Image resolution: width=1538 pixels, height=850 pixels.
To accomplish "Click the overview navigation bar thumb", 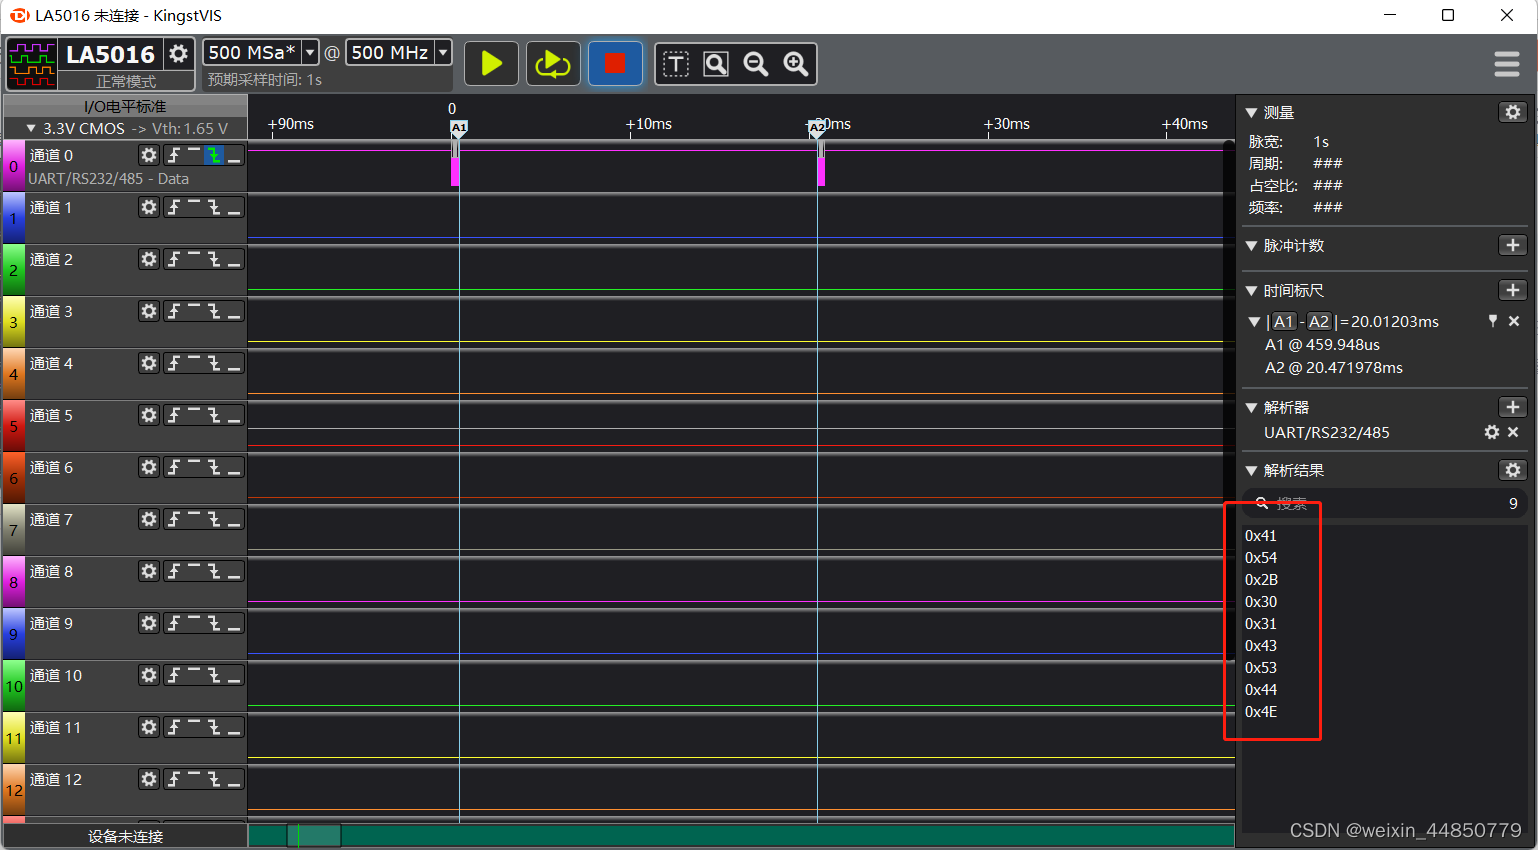I will [314, 835].
